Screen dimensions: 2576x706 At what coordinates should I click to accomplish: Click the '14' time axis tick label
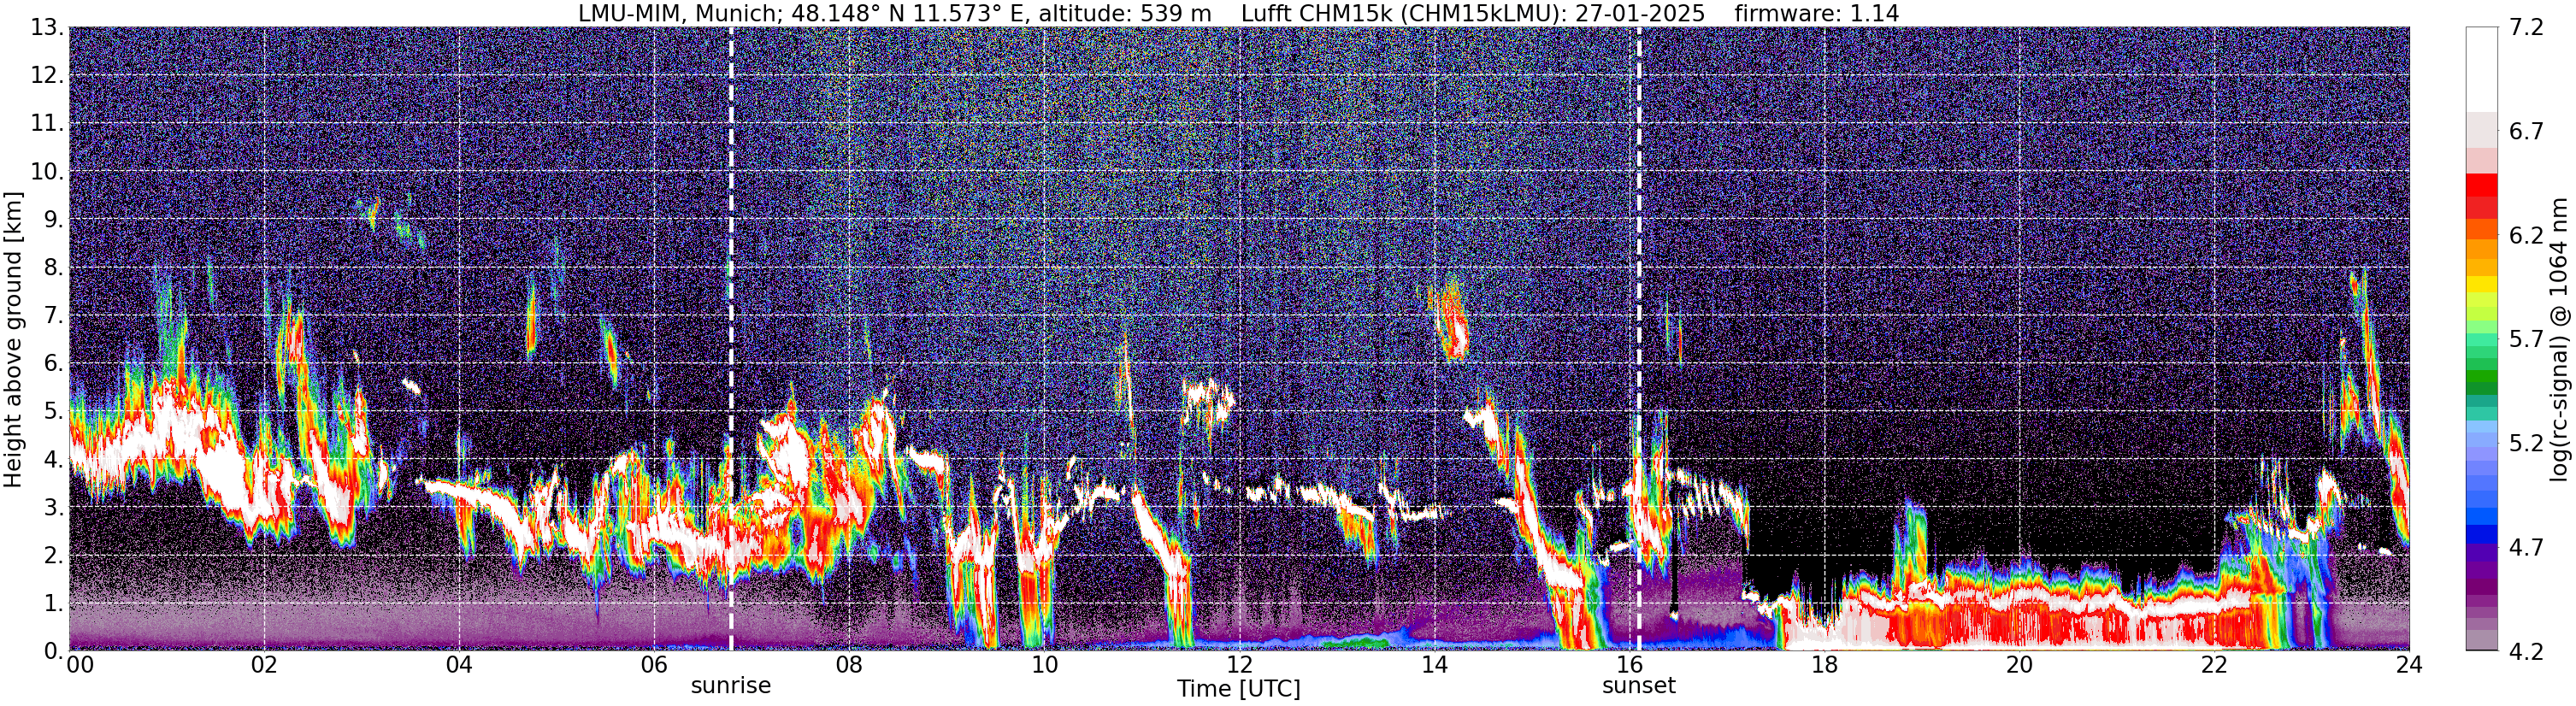tap(1434, 664)
